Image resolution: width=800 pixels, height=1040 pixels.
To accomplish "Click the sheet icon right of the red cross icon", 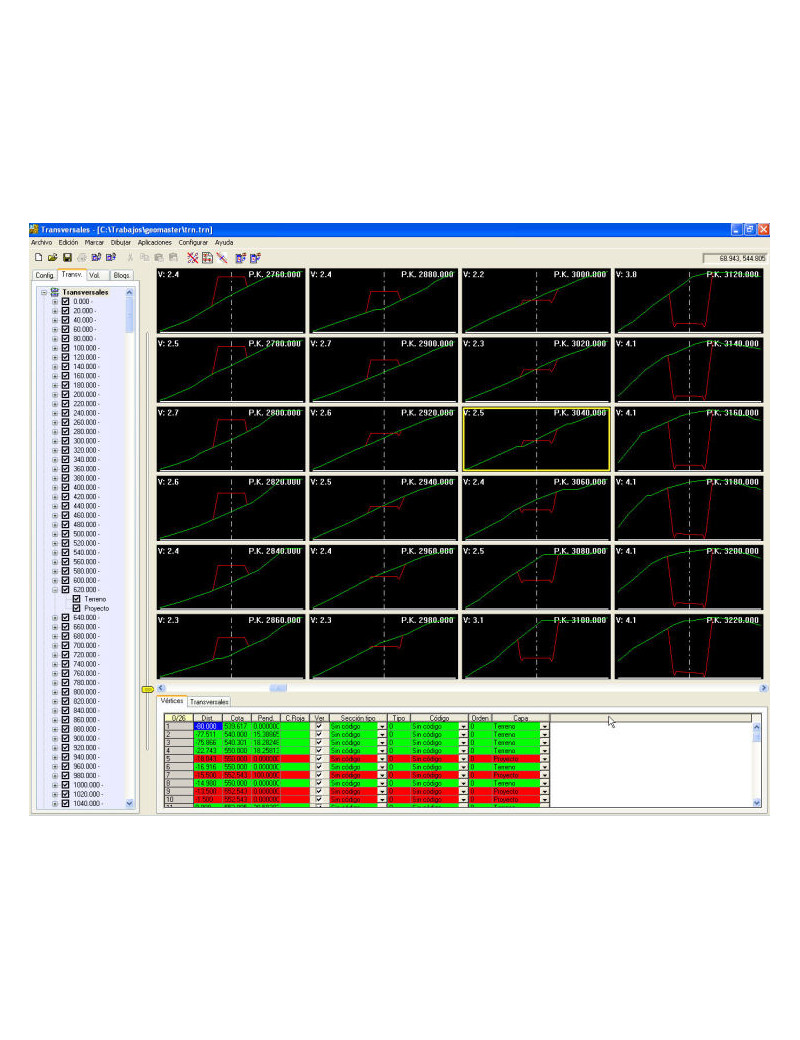I will click(207, 257).
